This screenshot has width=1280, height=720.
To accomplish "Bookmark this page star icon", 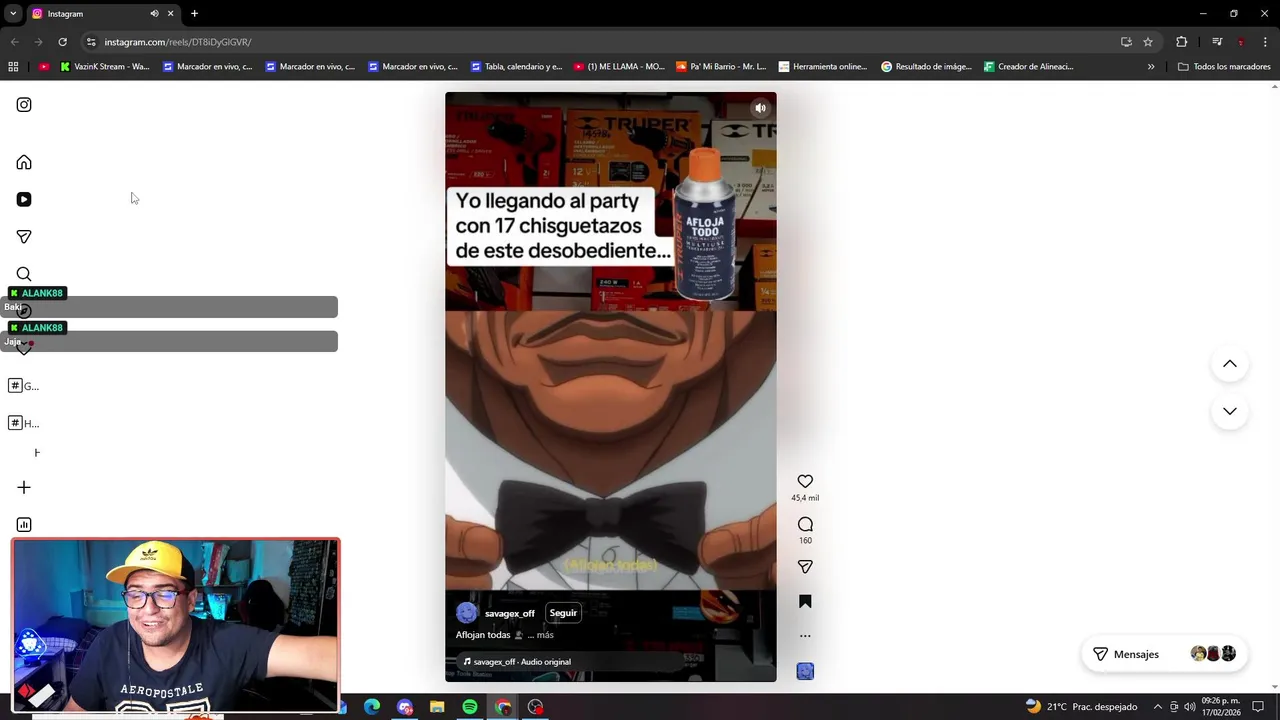I will [1148, 42].
